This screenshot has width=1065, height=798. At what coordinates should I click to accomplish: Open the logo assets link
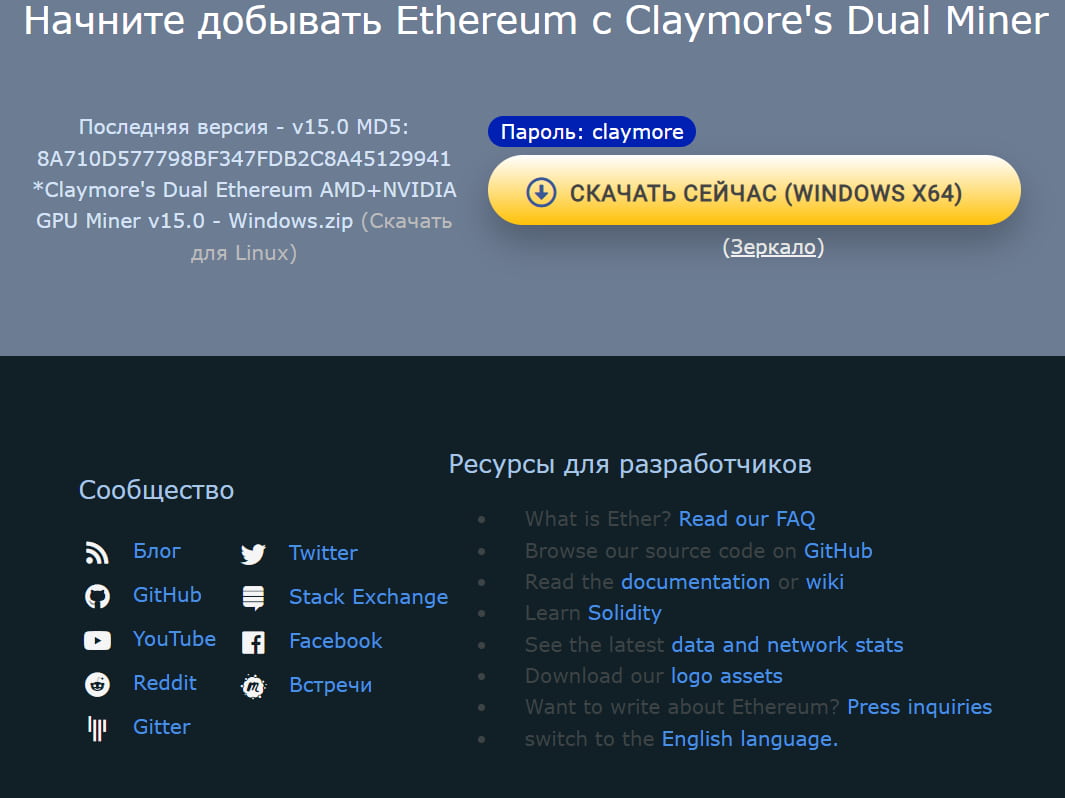coord(727,676)
